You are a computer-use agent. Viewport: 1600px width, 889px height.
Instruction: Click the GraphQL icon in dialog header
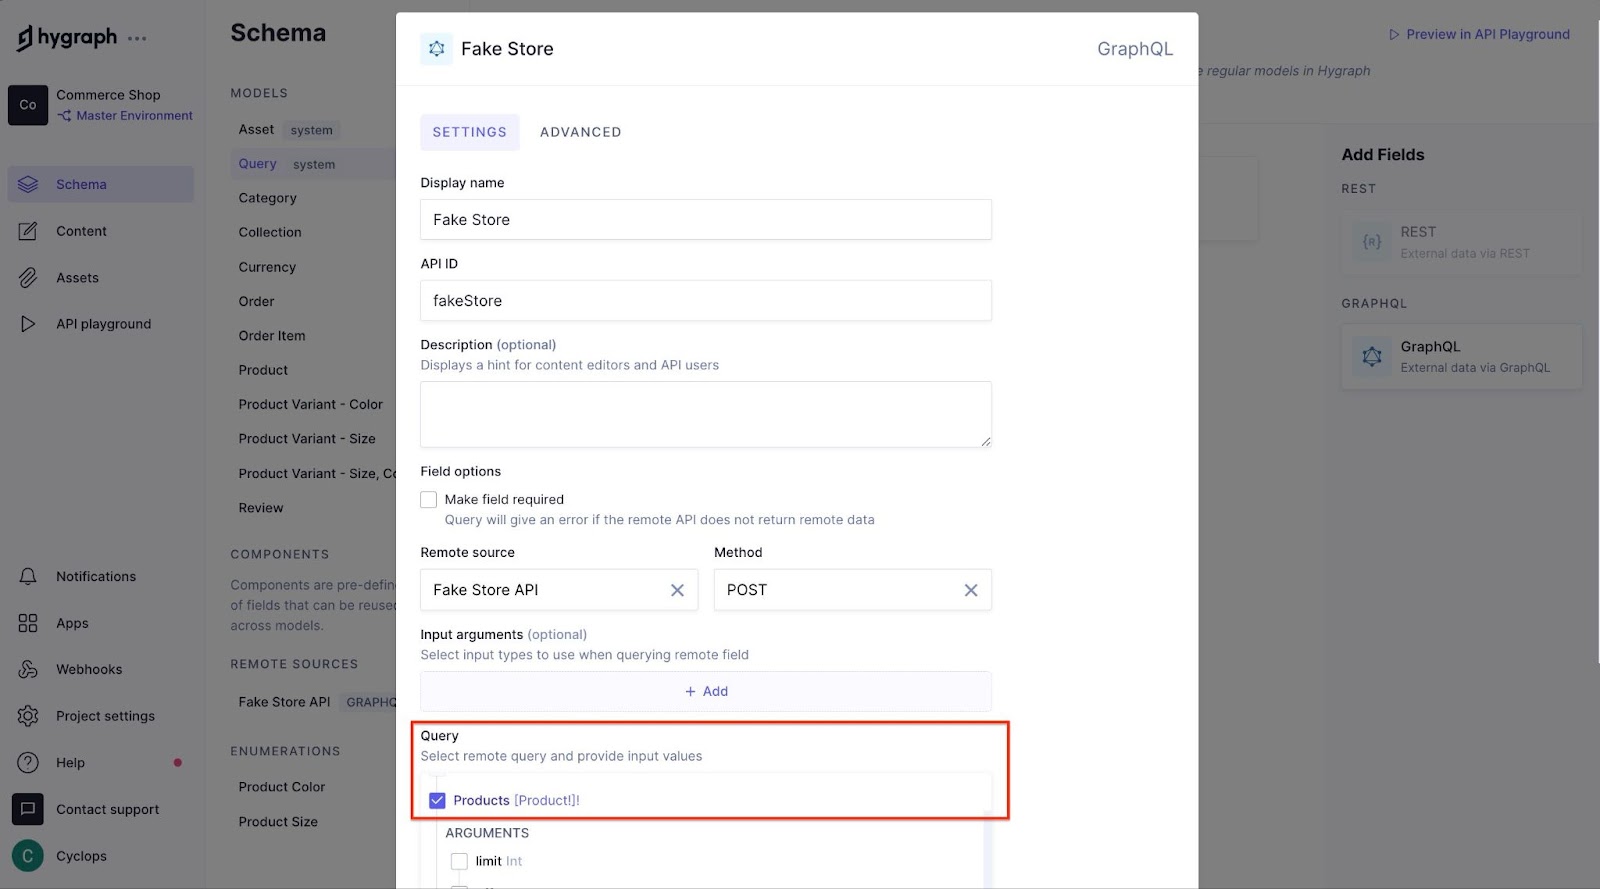pyautogui.click(x=436, y=49)
